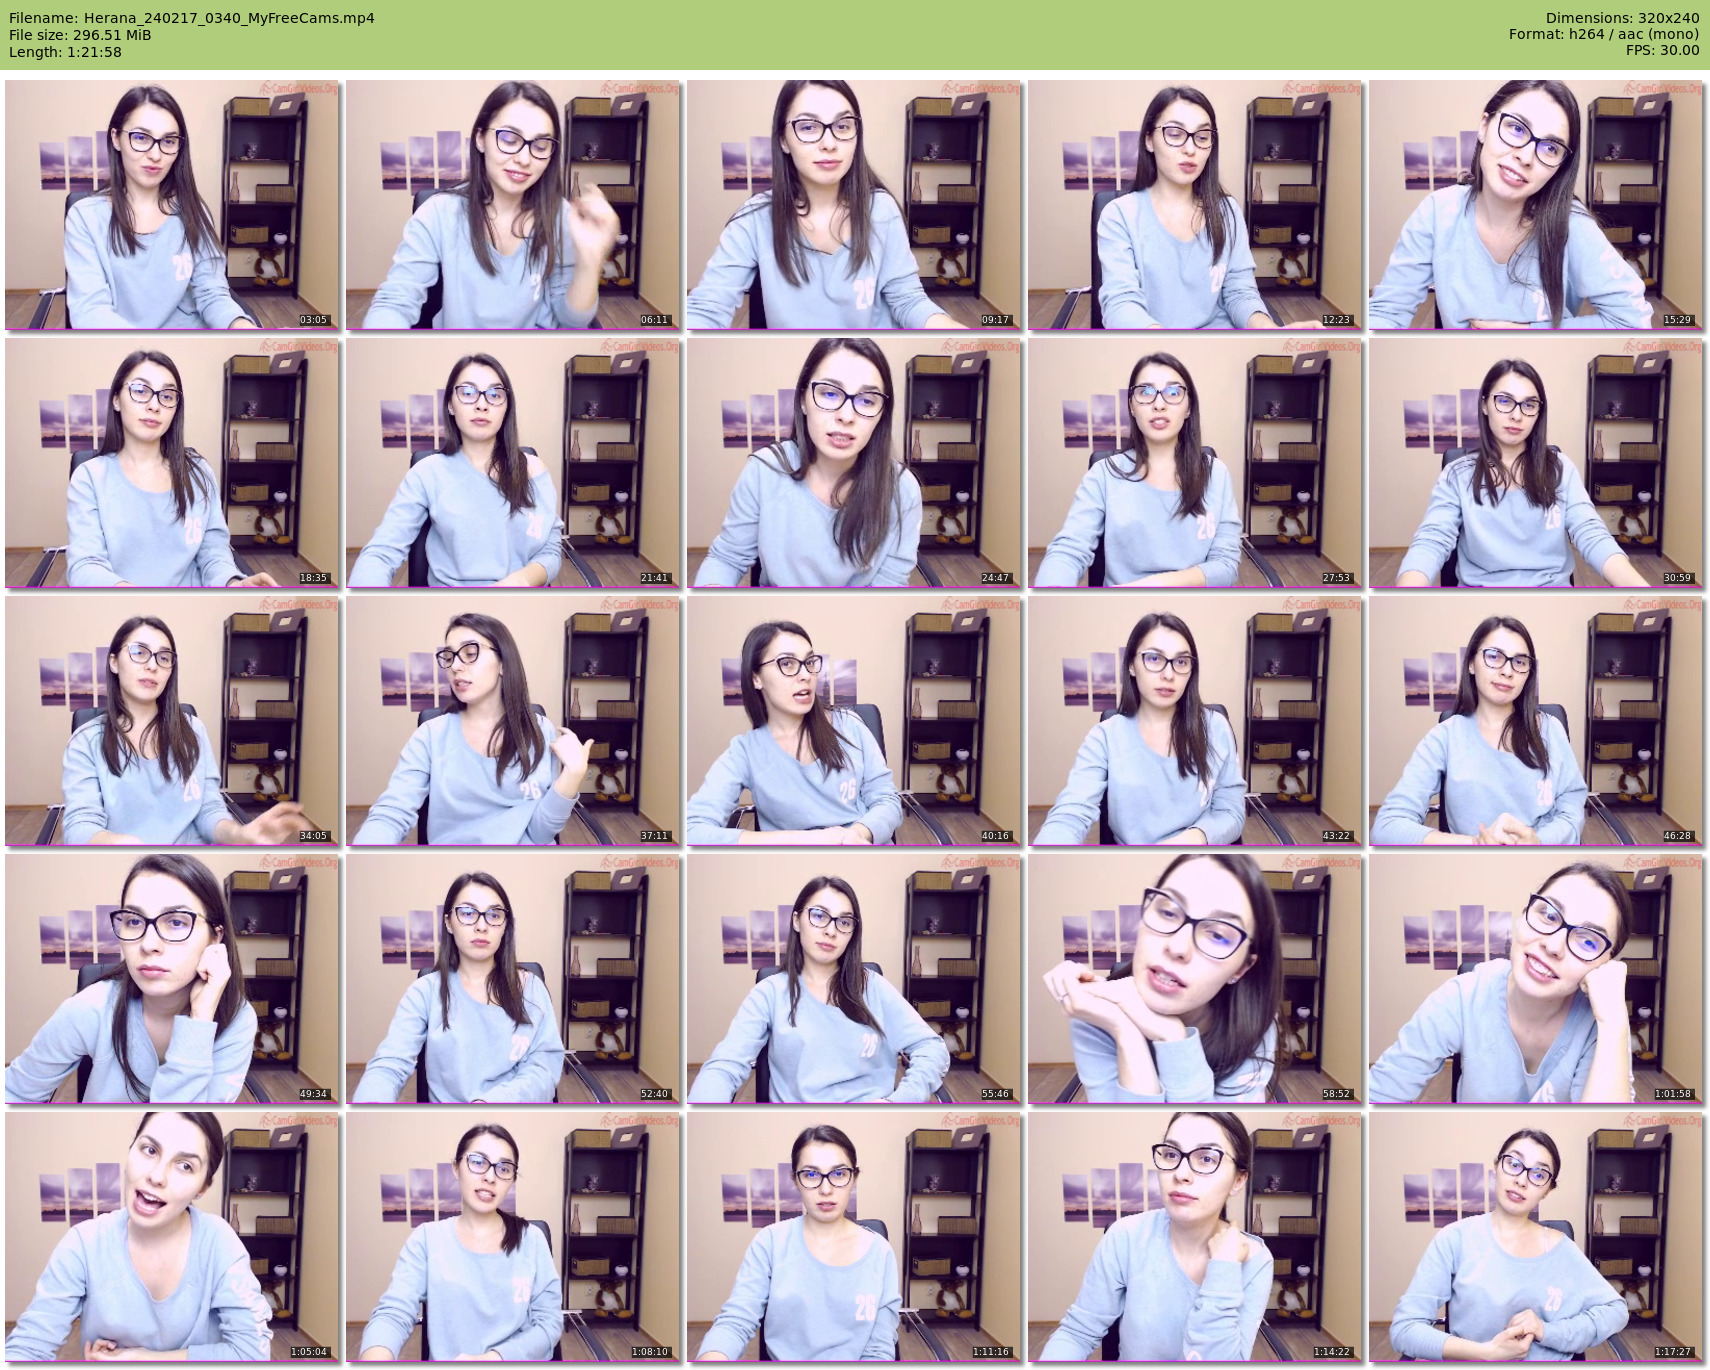Pick the thumbnail marked 1:11:16
This screenshot has height=1370, width=1710.
854,1237
